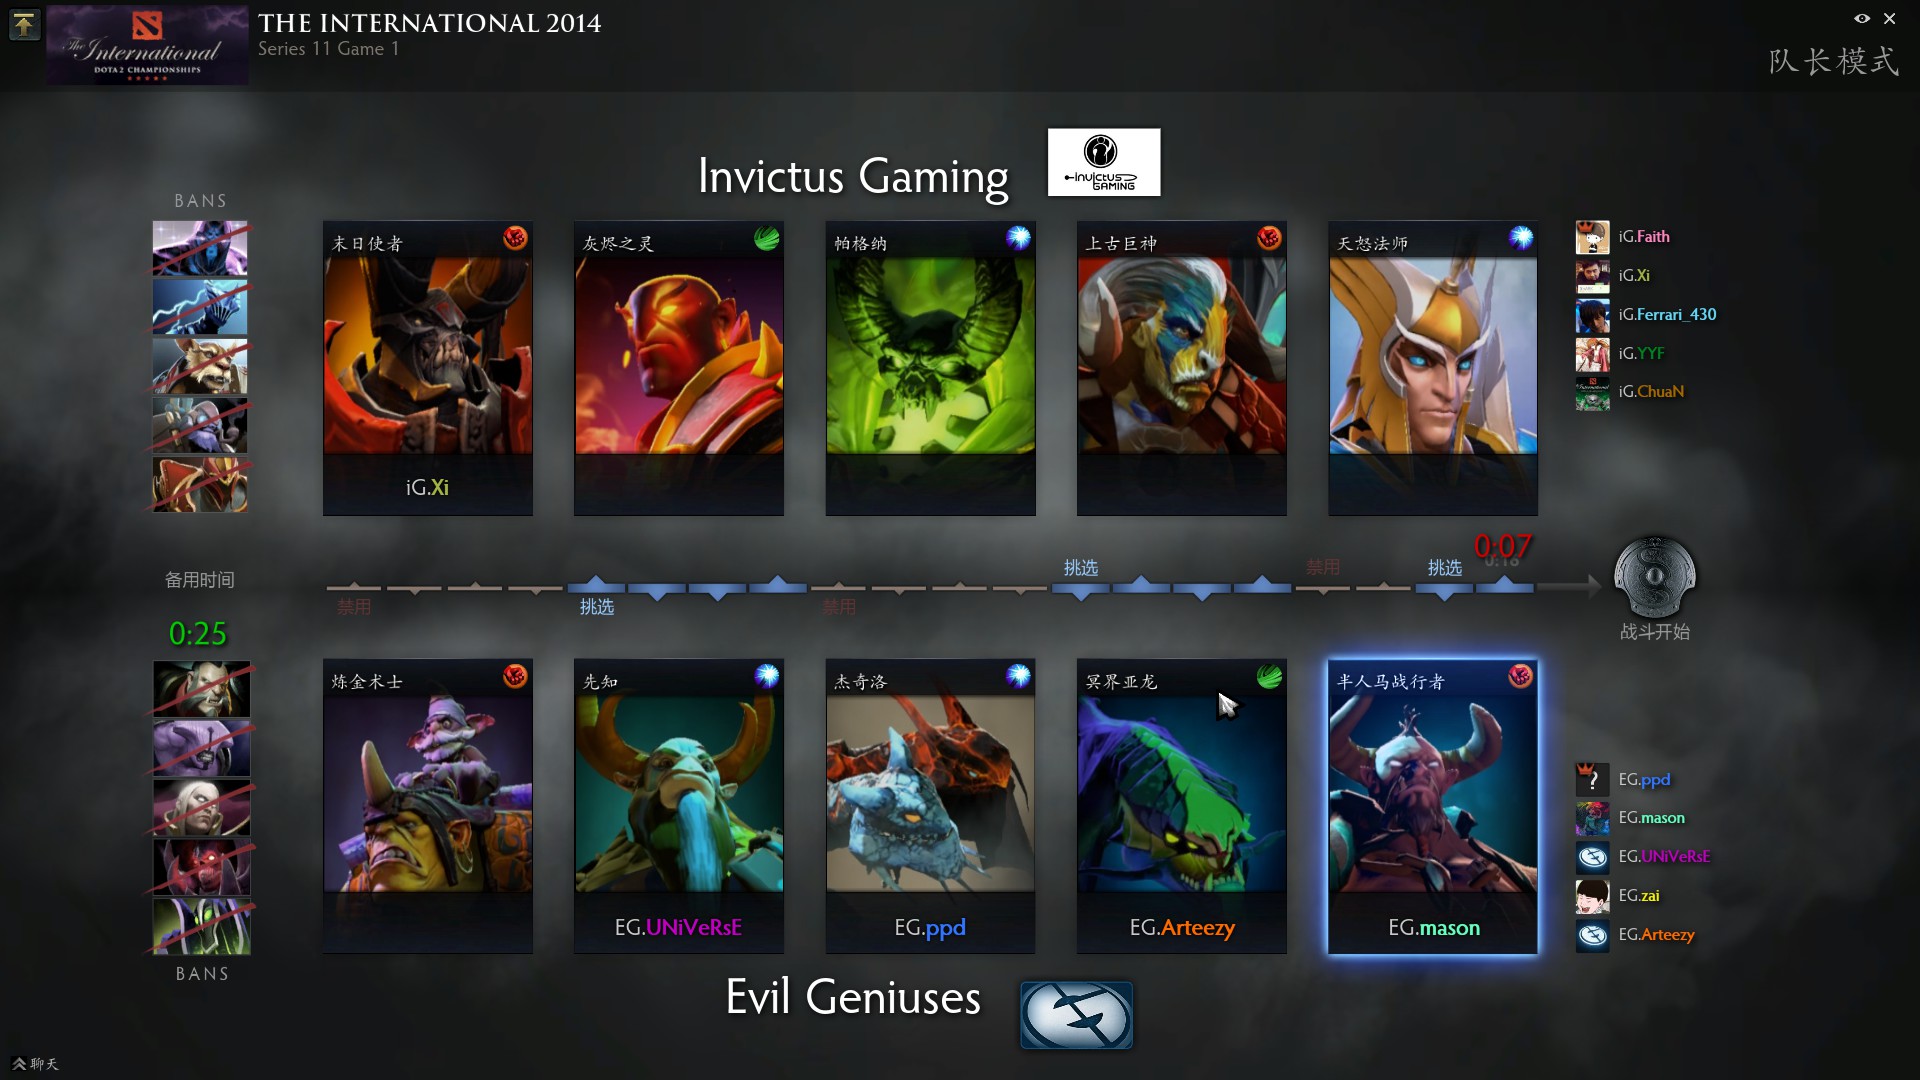The width and height of the screenshot is (1920, 1080).
Task: Click strength attribute icon on Doom card
Action: point(515,238)
